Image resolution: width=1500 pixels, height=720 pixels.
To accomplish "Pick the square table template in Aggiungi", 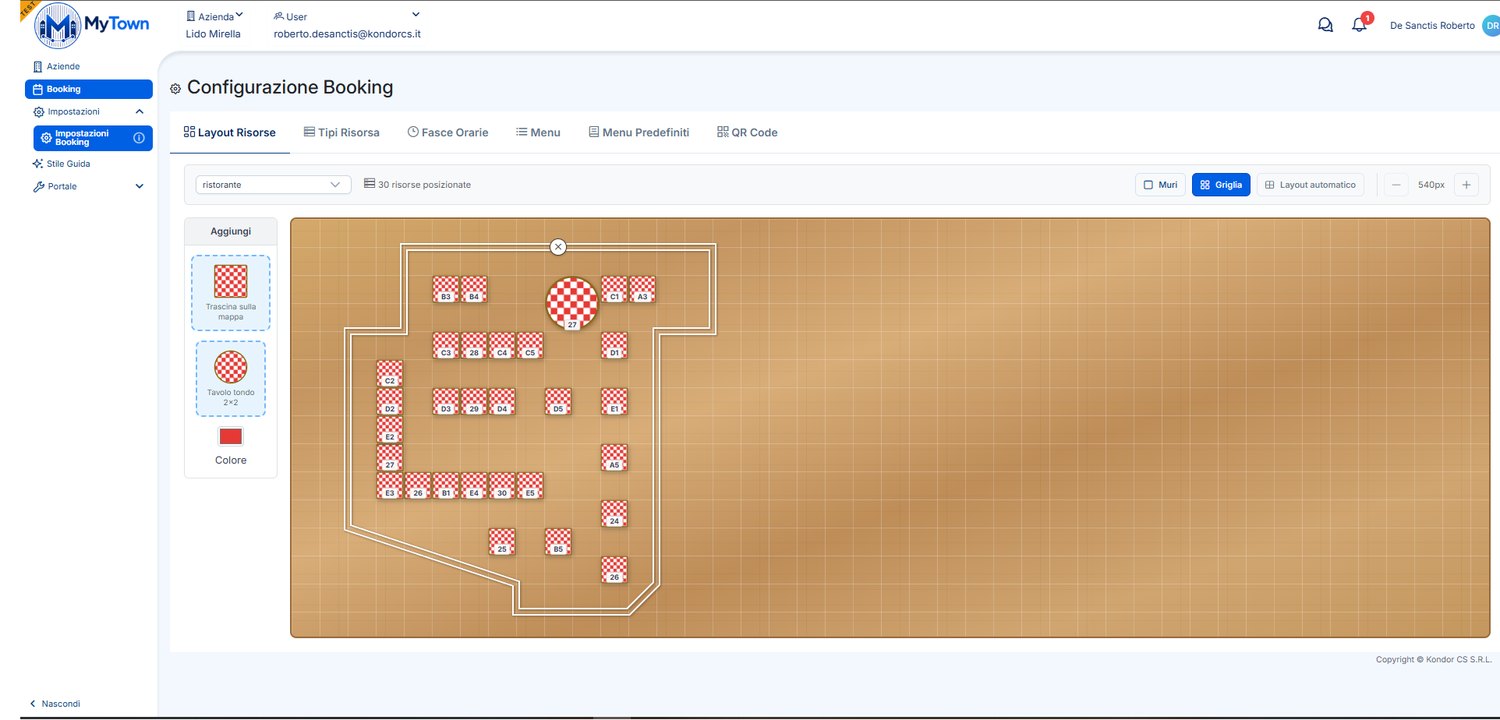I will click(x=231, y=293).
